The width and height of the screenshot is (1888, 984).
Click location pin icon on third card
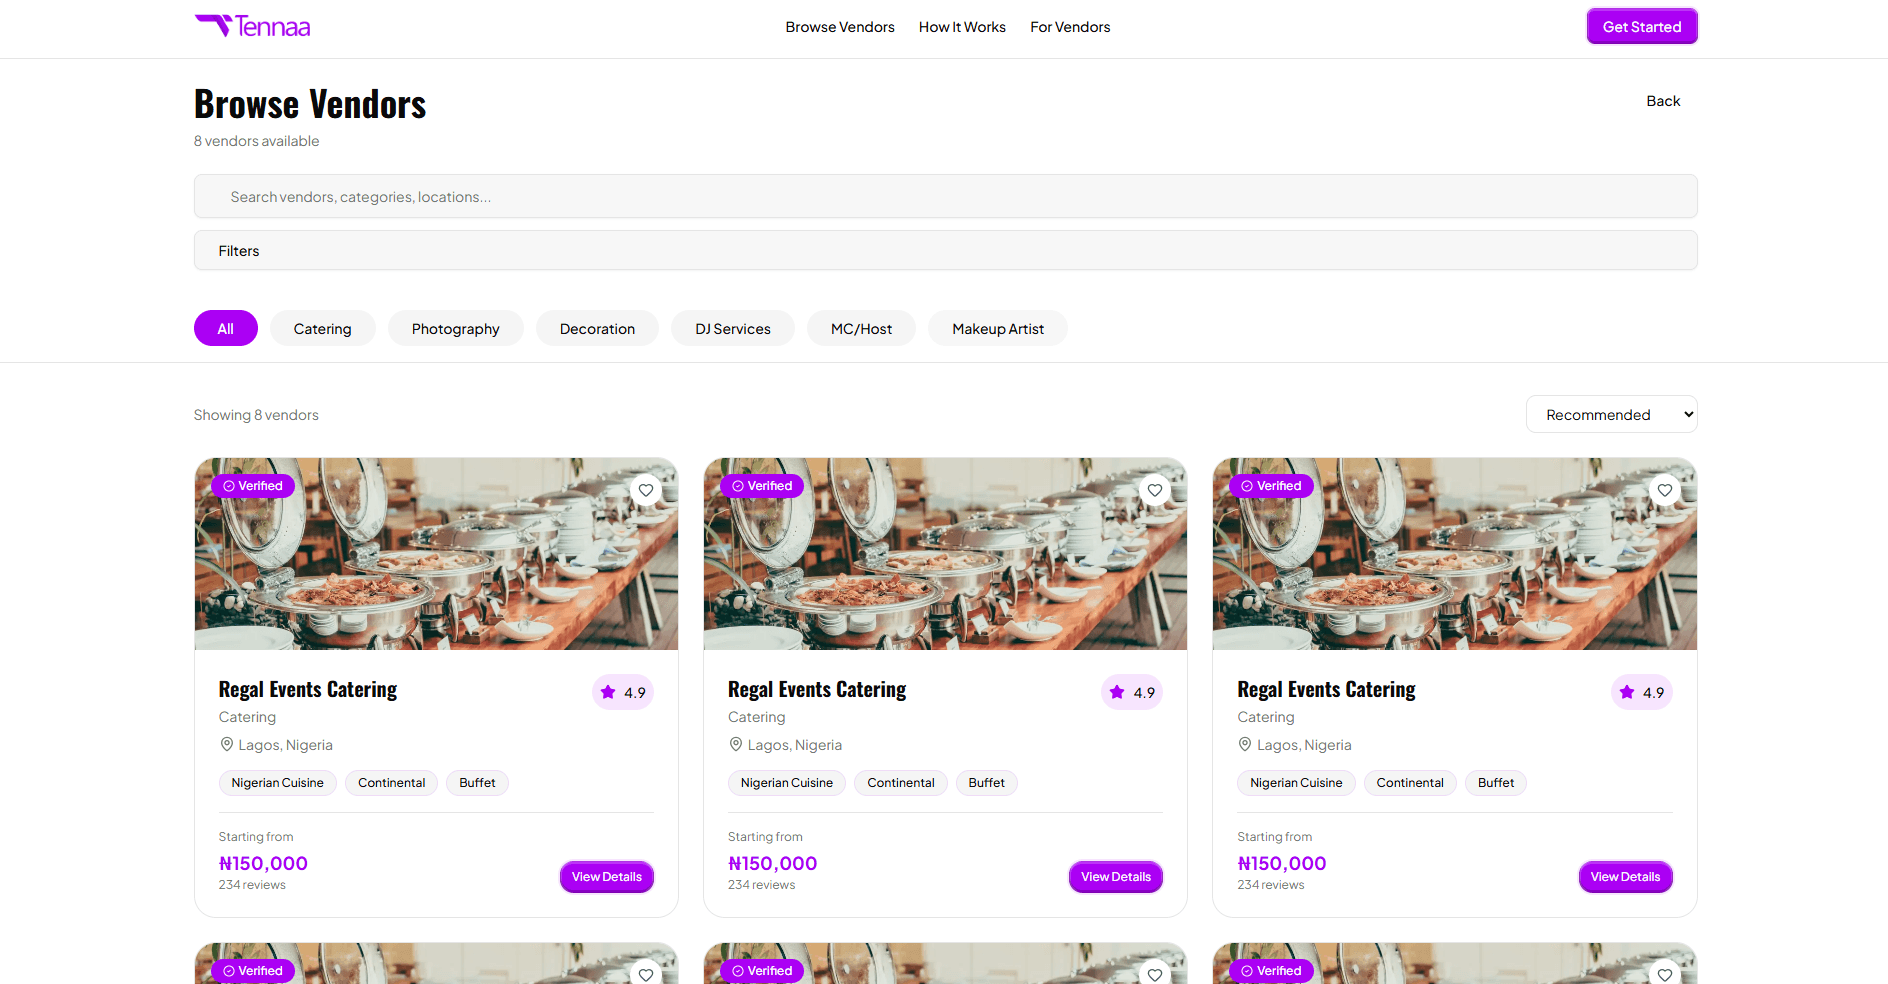(1245, 745)
